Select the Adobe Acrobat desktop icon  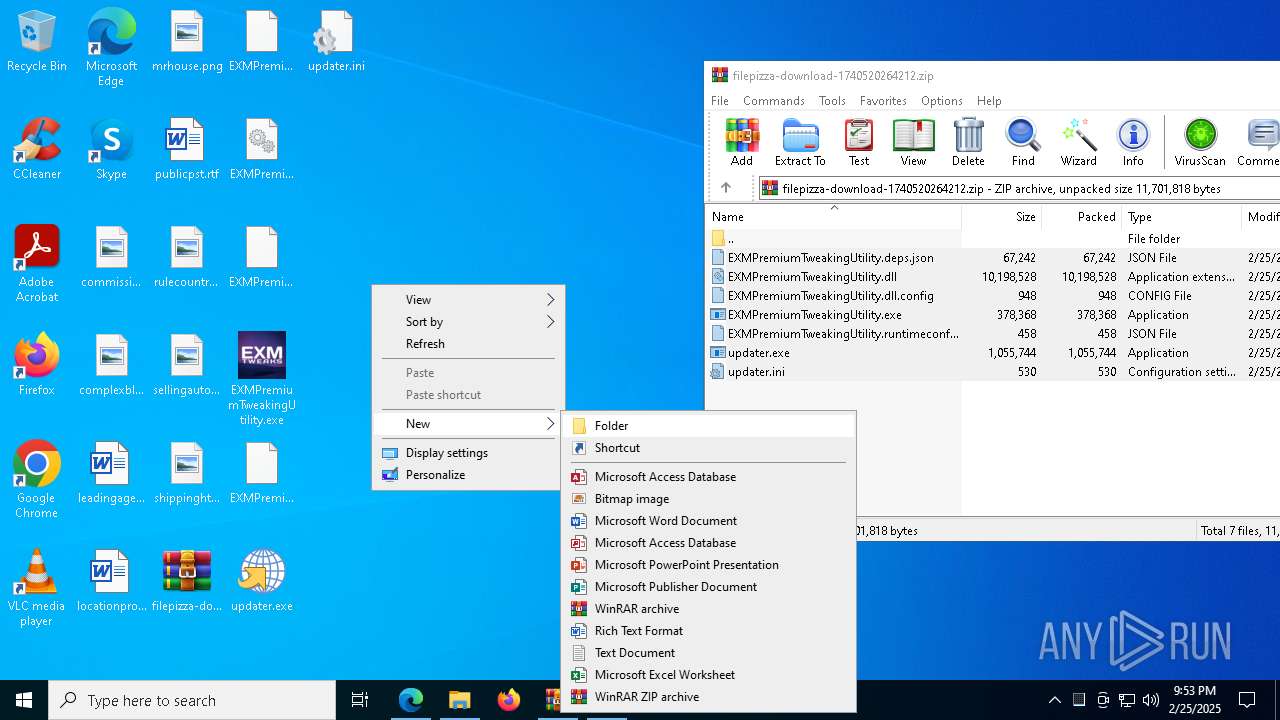[37, 264]
